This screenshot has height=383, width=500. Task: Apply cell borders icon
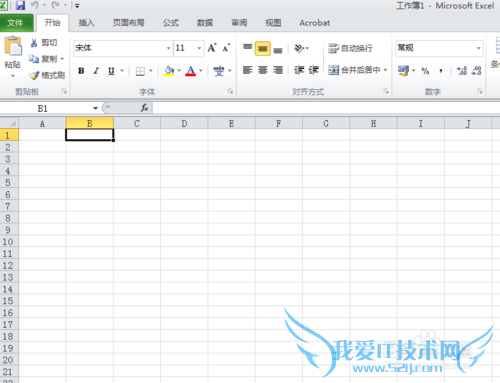(x=140, y=71)
